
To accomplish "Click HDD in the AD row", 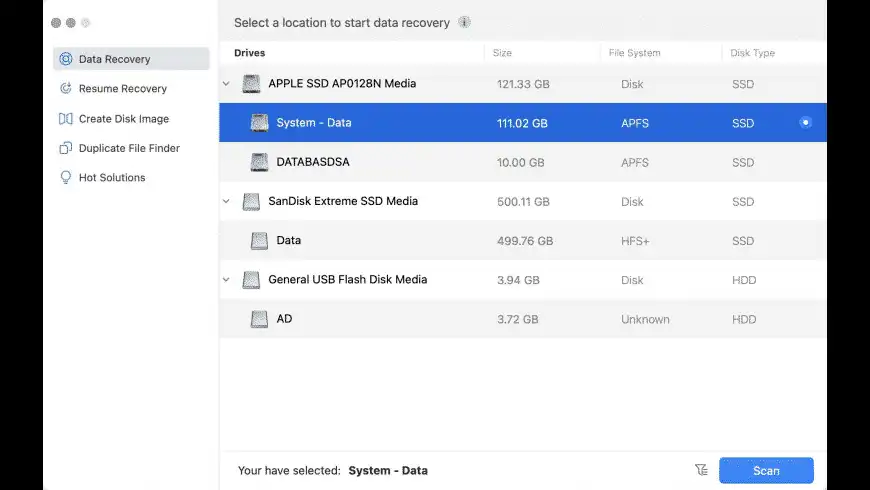I will (x=744, y=320).
